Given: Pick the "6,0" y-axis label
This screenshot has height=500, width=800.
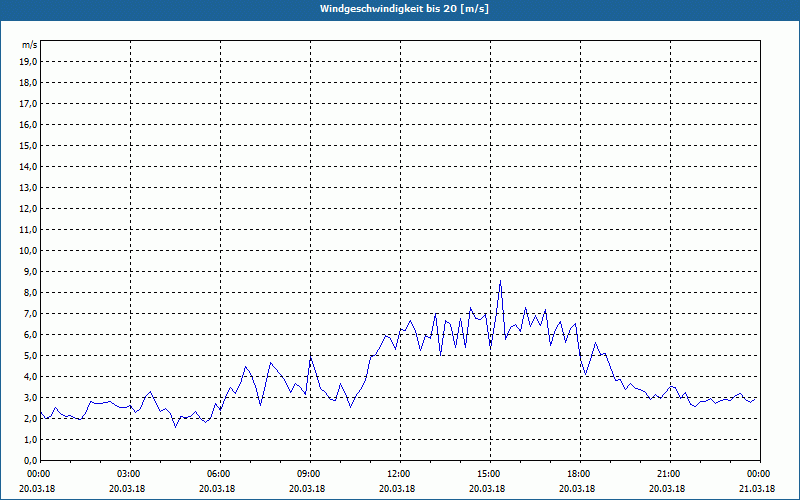Looking at the screenshot, I should pos(30,334).
